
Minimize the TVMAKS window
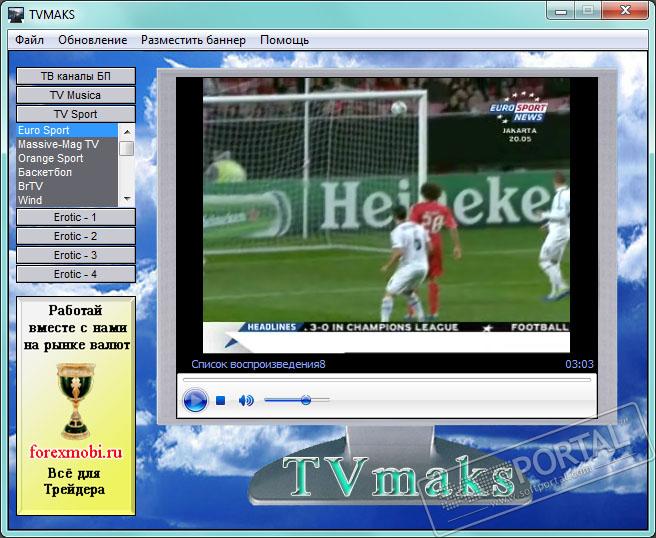[560, 11]
